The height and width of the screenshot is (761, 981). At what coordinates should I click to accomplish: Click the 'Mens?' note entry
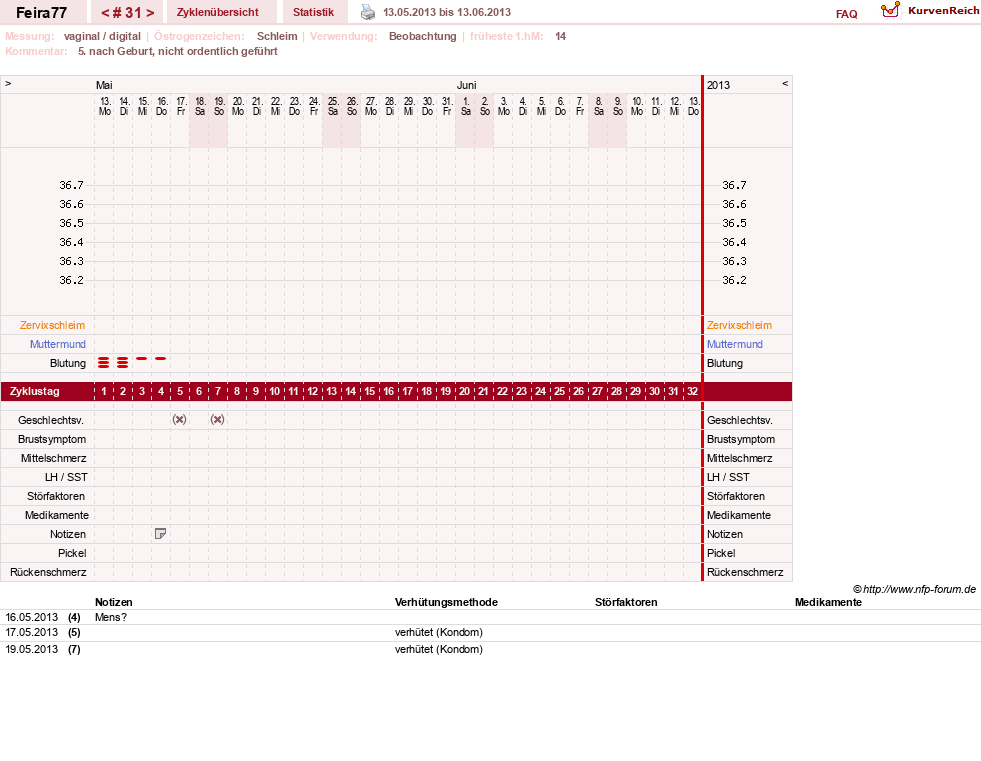click(111, 617)
